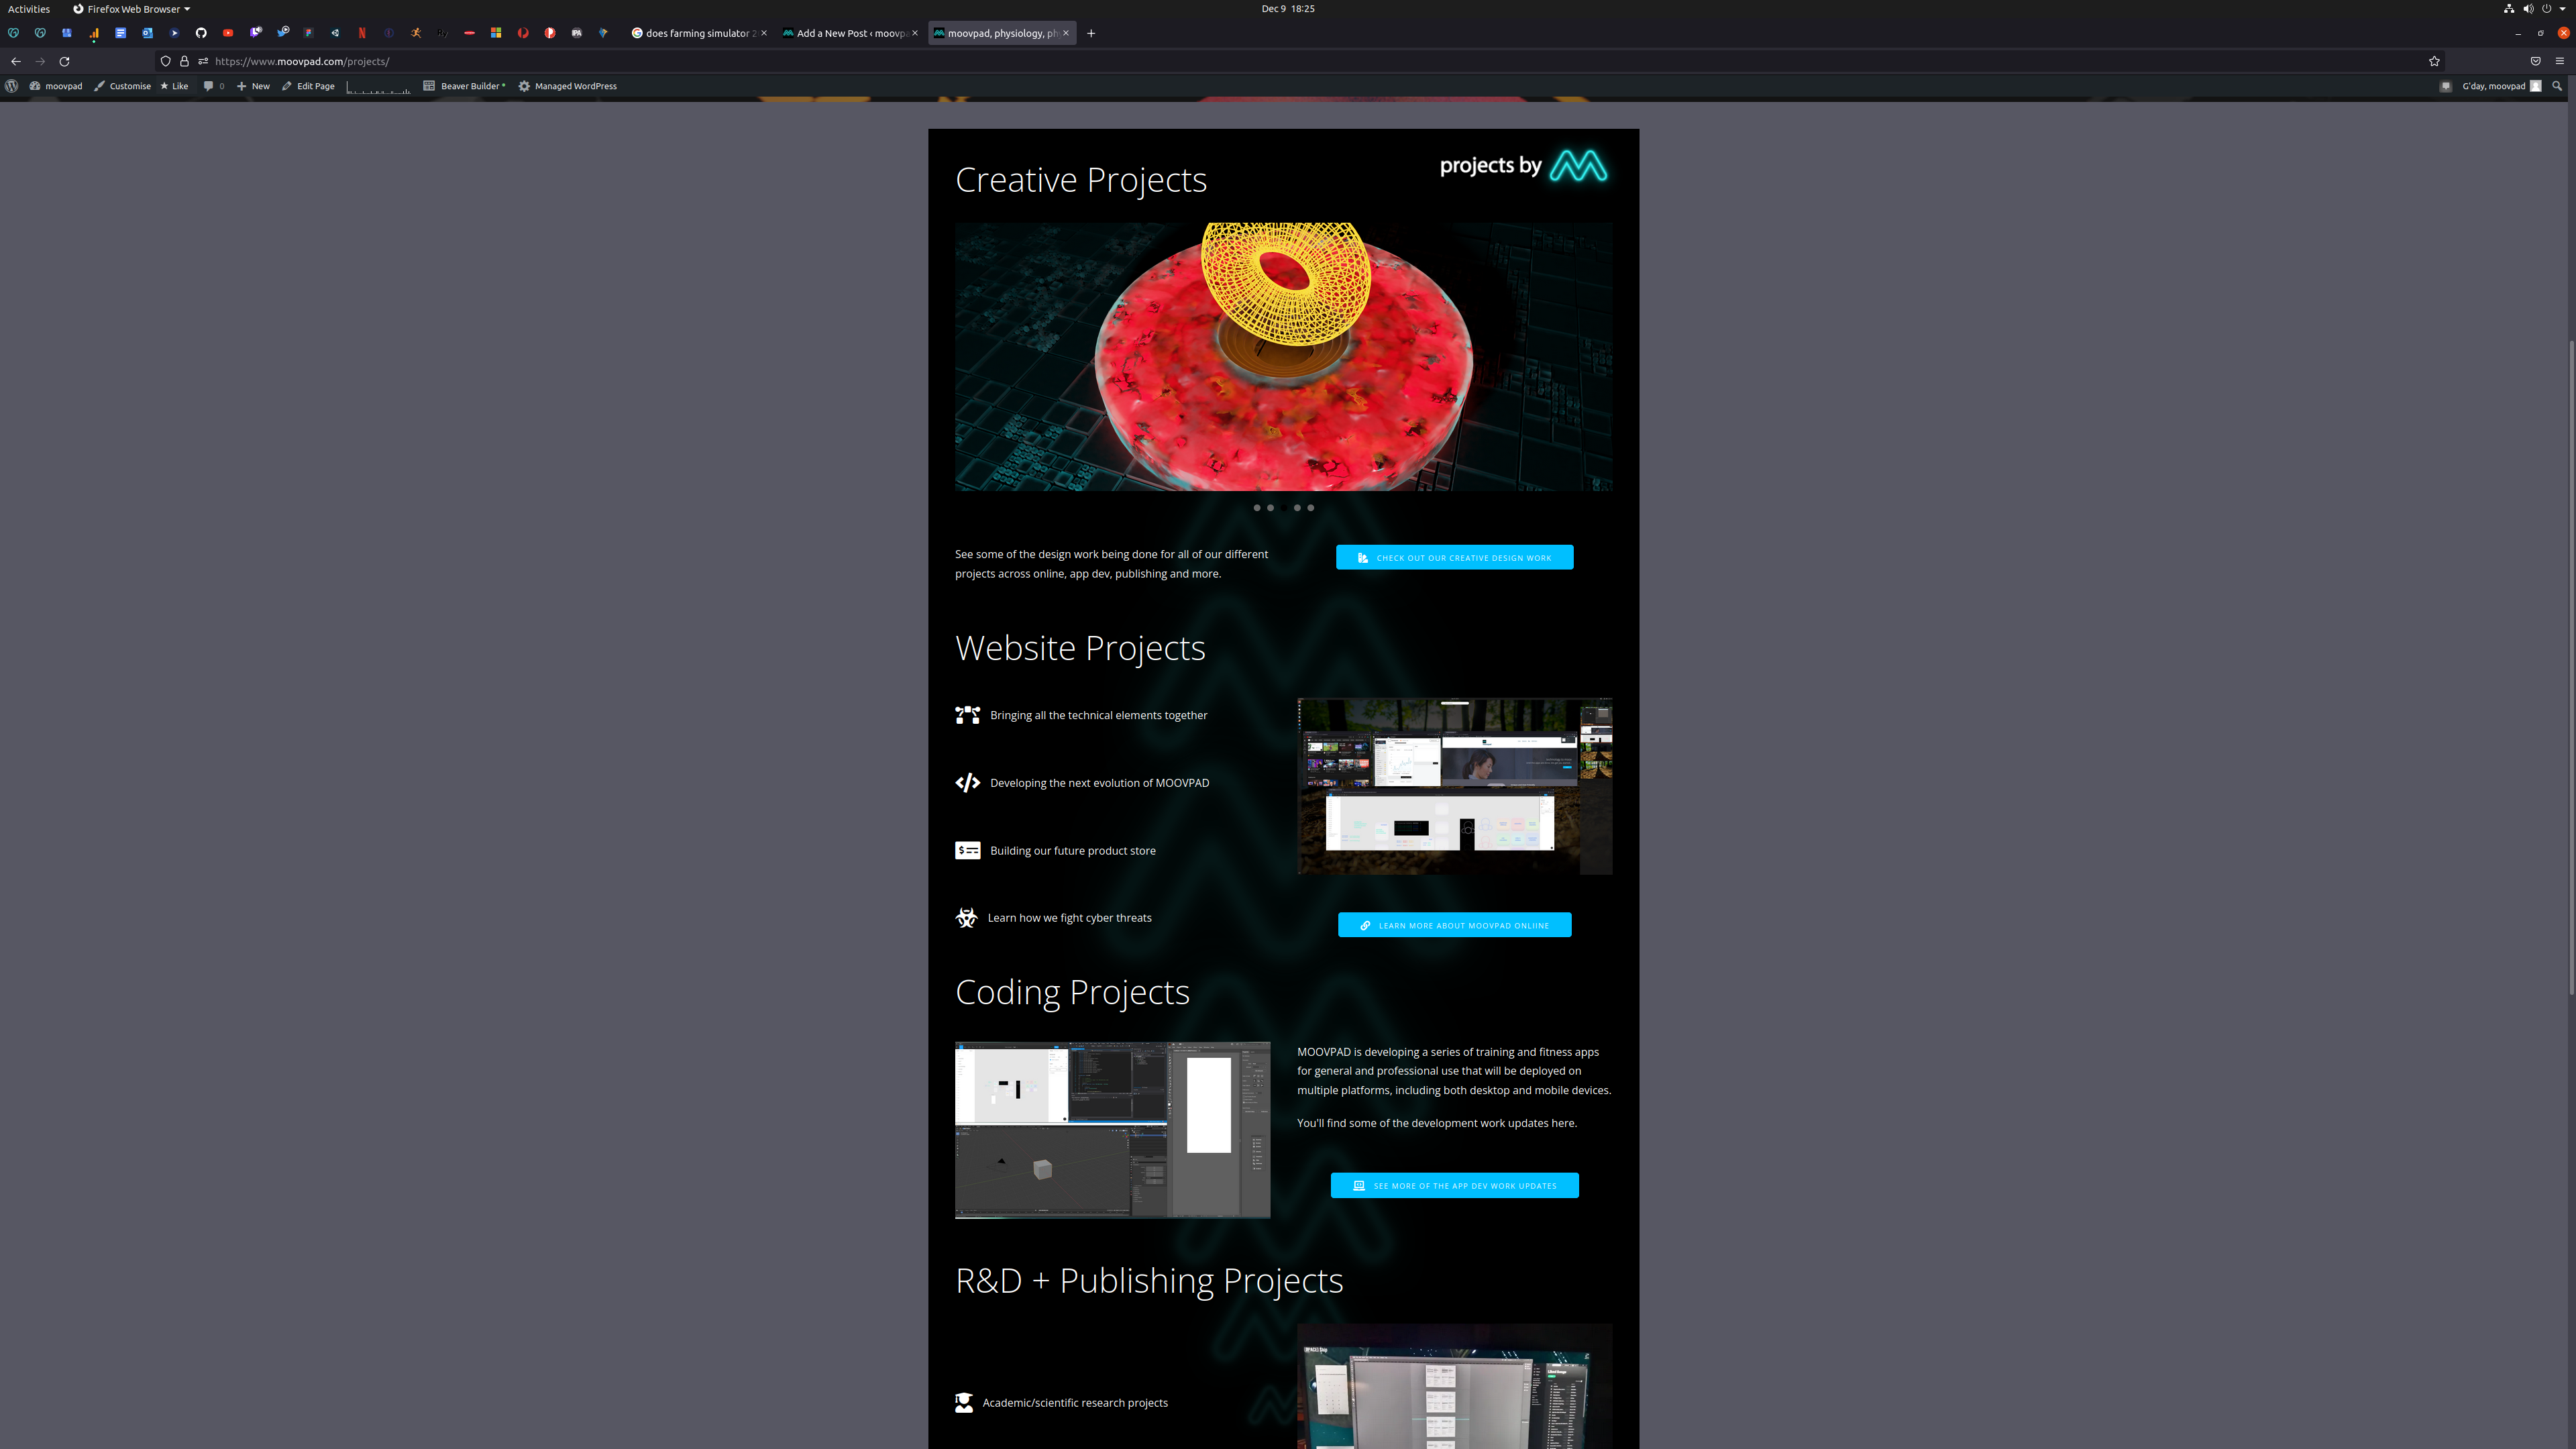
Task: Open the Outlook pinned tab
Action: click(147, 33)
